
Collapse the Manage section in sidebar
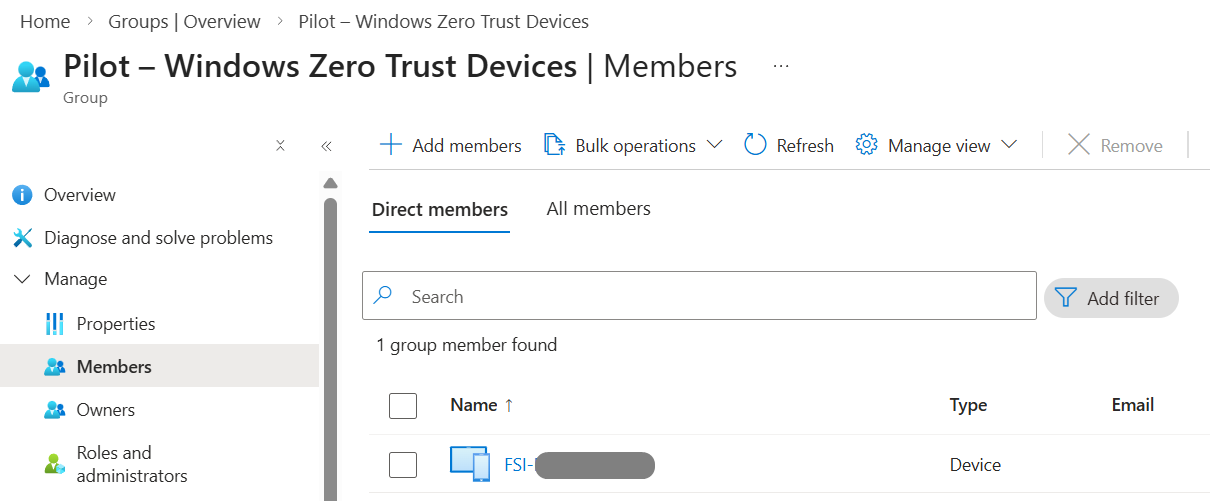click(22, 279)
